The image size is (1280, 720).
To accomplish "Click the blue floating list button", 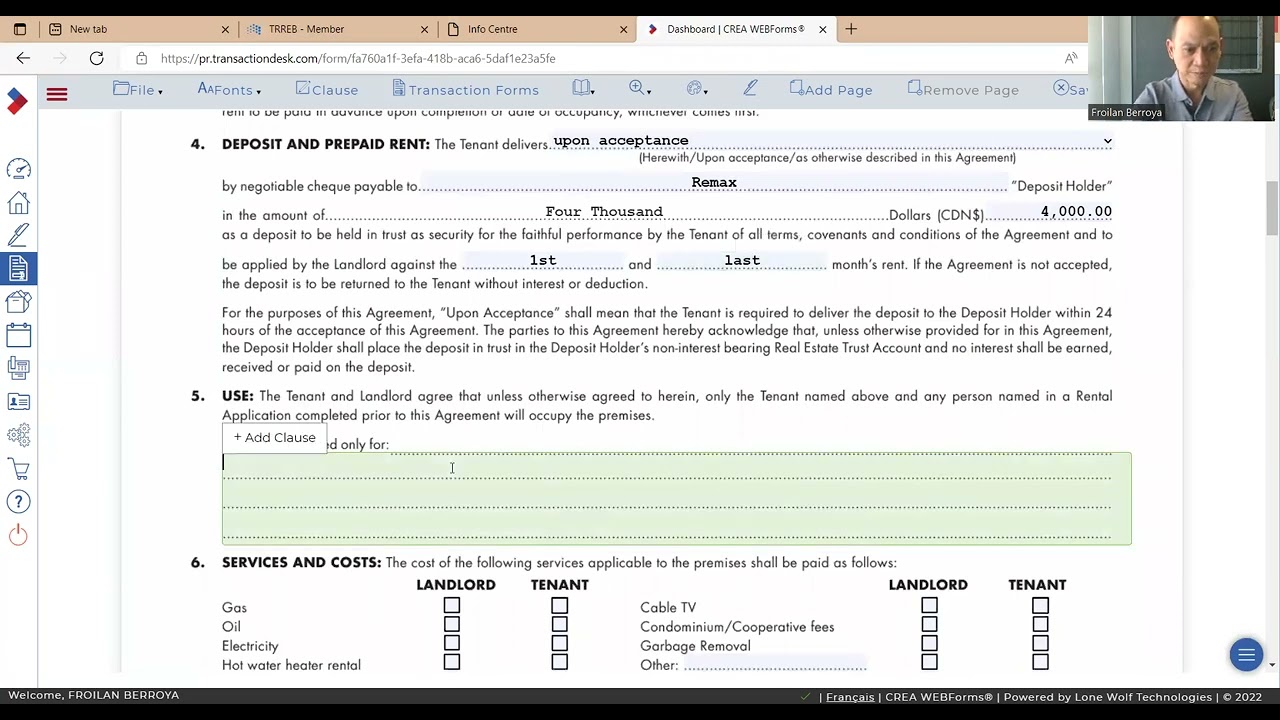I will tap(1246, 656).
